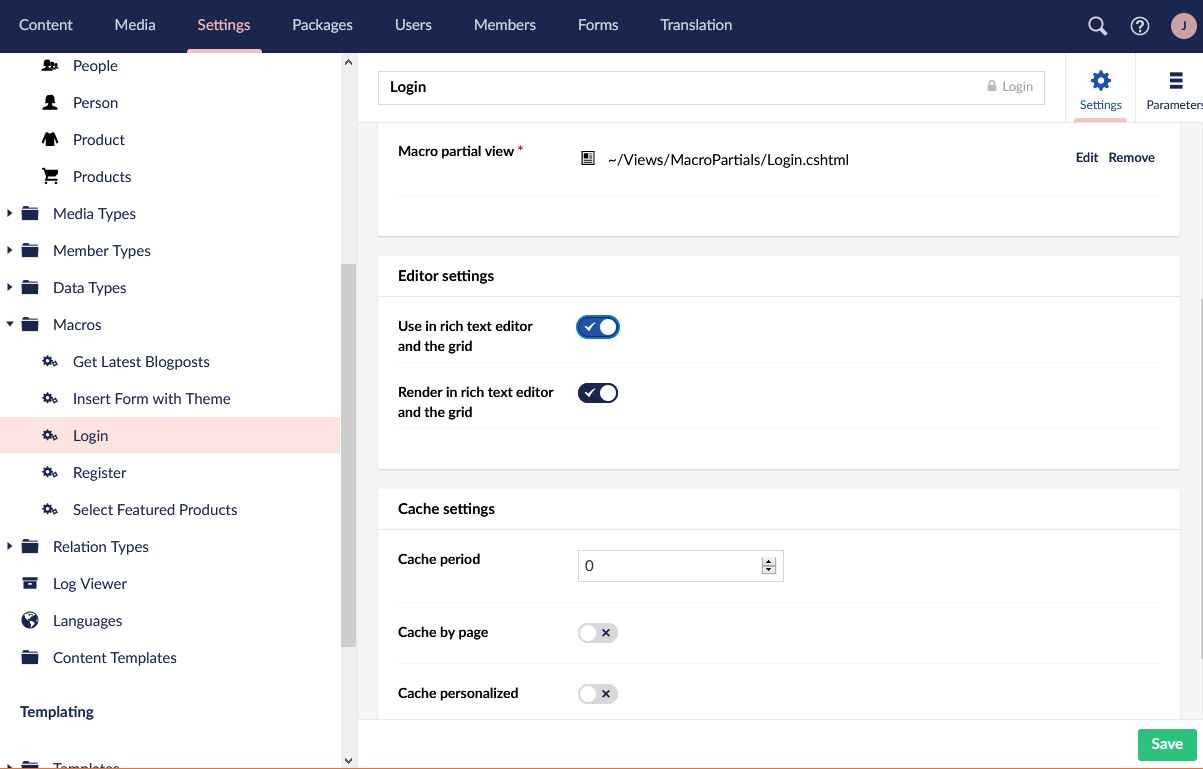Click the Log Viewer box icon
The width and height of the screenshot is (1203, 769).
coord(30,584)
